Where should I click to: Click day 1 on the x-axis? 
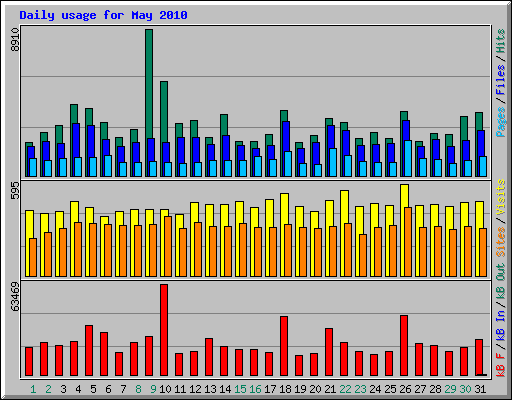(33, 389)
